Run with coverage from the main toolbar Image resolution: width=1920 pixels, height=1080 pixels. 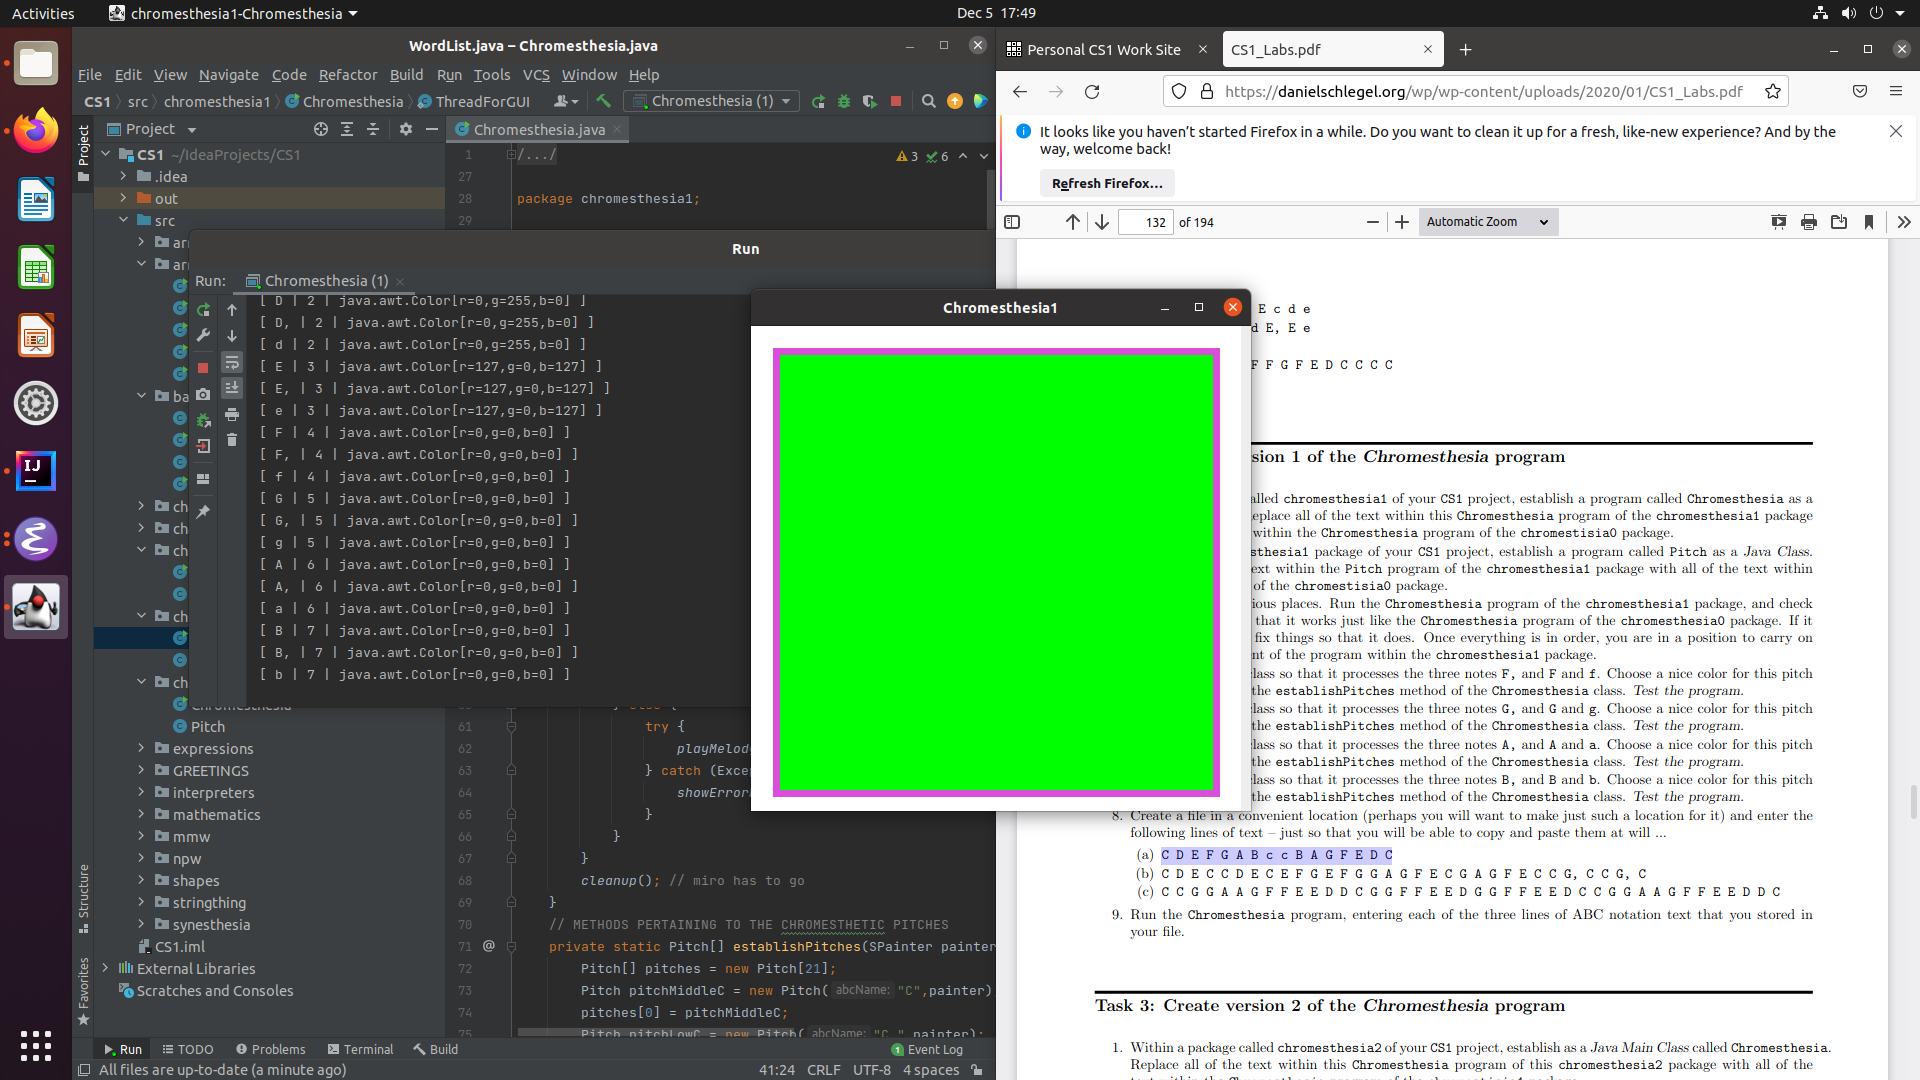point(869,101)
